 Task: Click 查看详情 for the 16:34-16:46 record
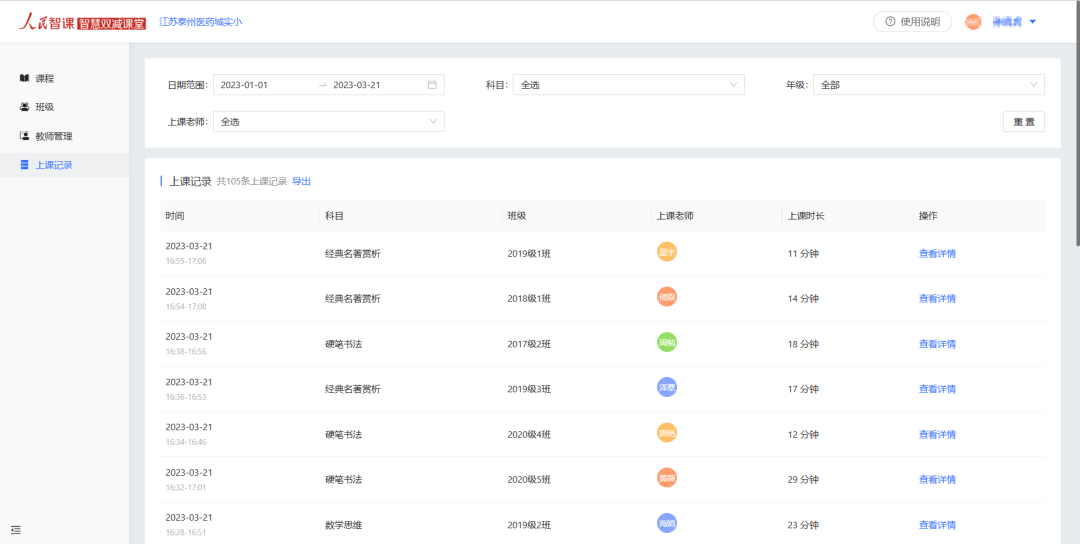(937, 435)
